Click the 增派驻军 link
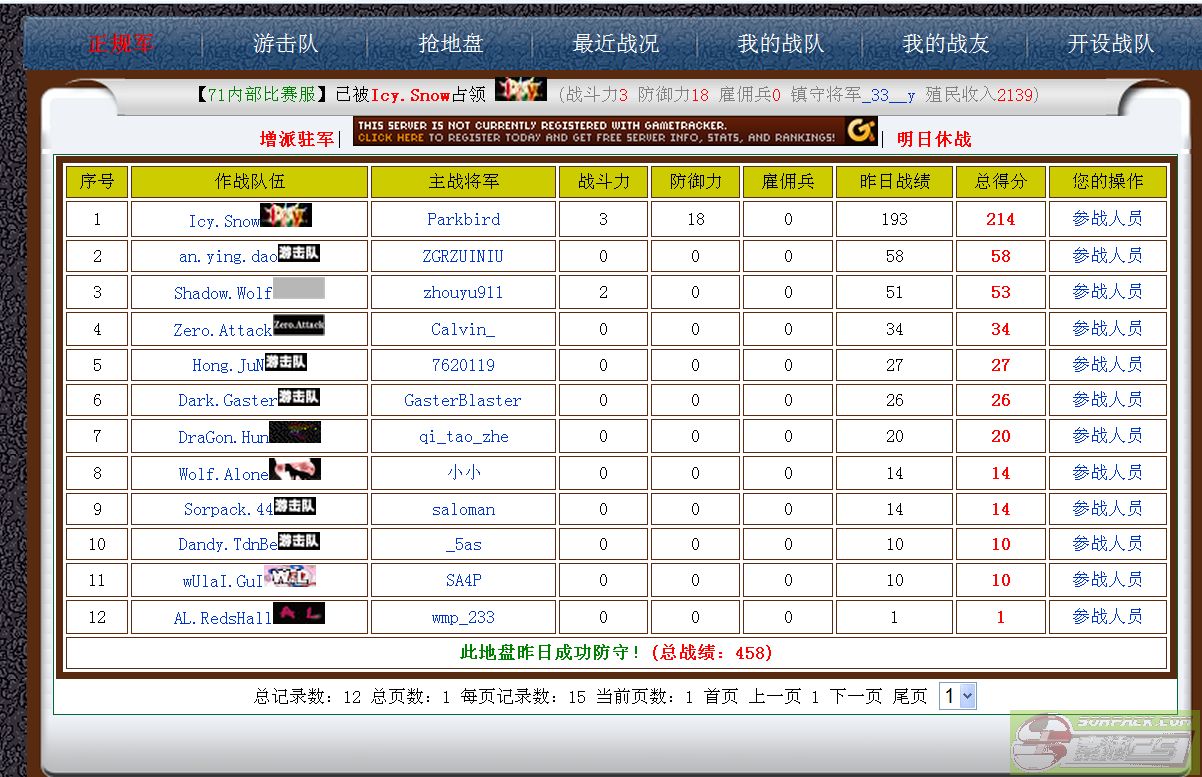This screenshot has width=1202, height=777. click(297, 139)
